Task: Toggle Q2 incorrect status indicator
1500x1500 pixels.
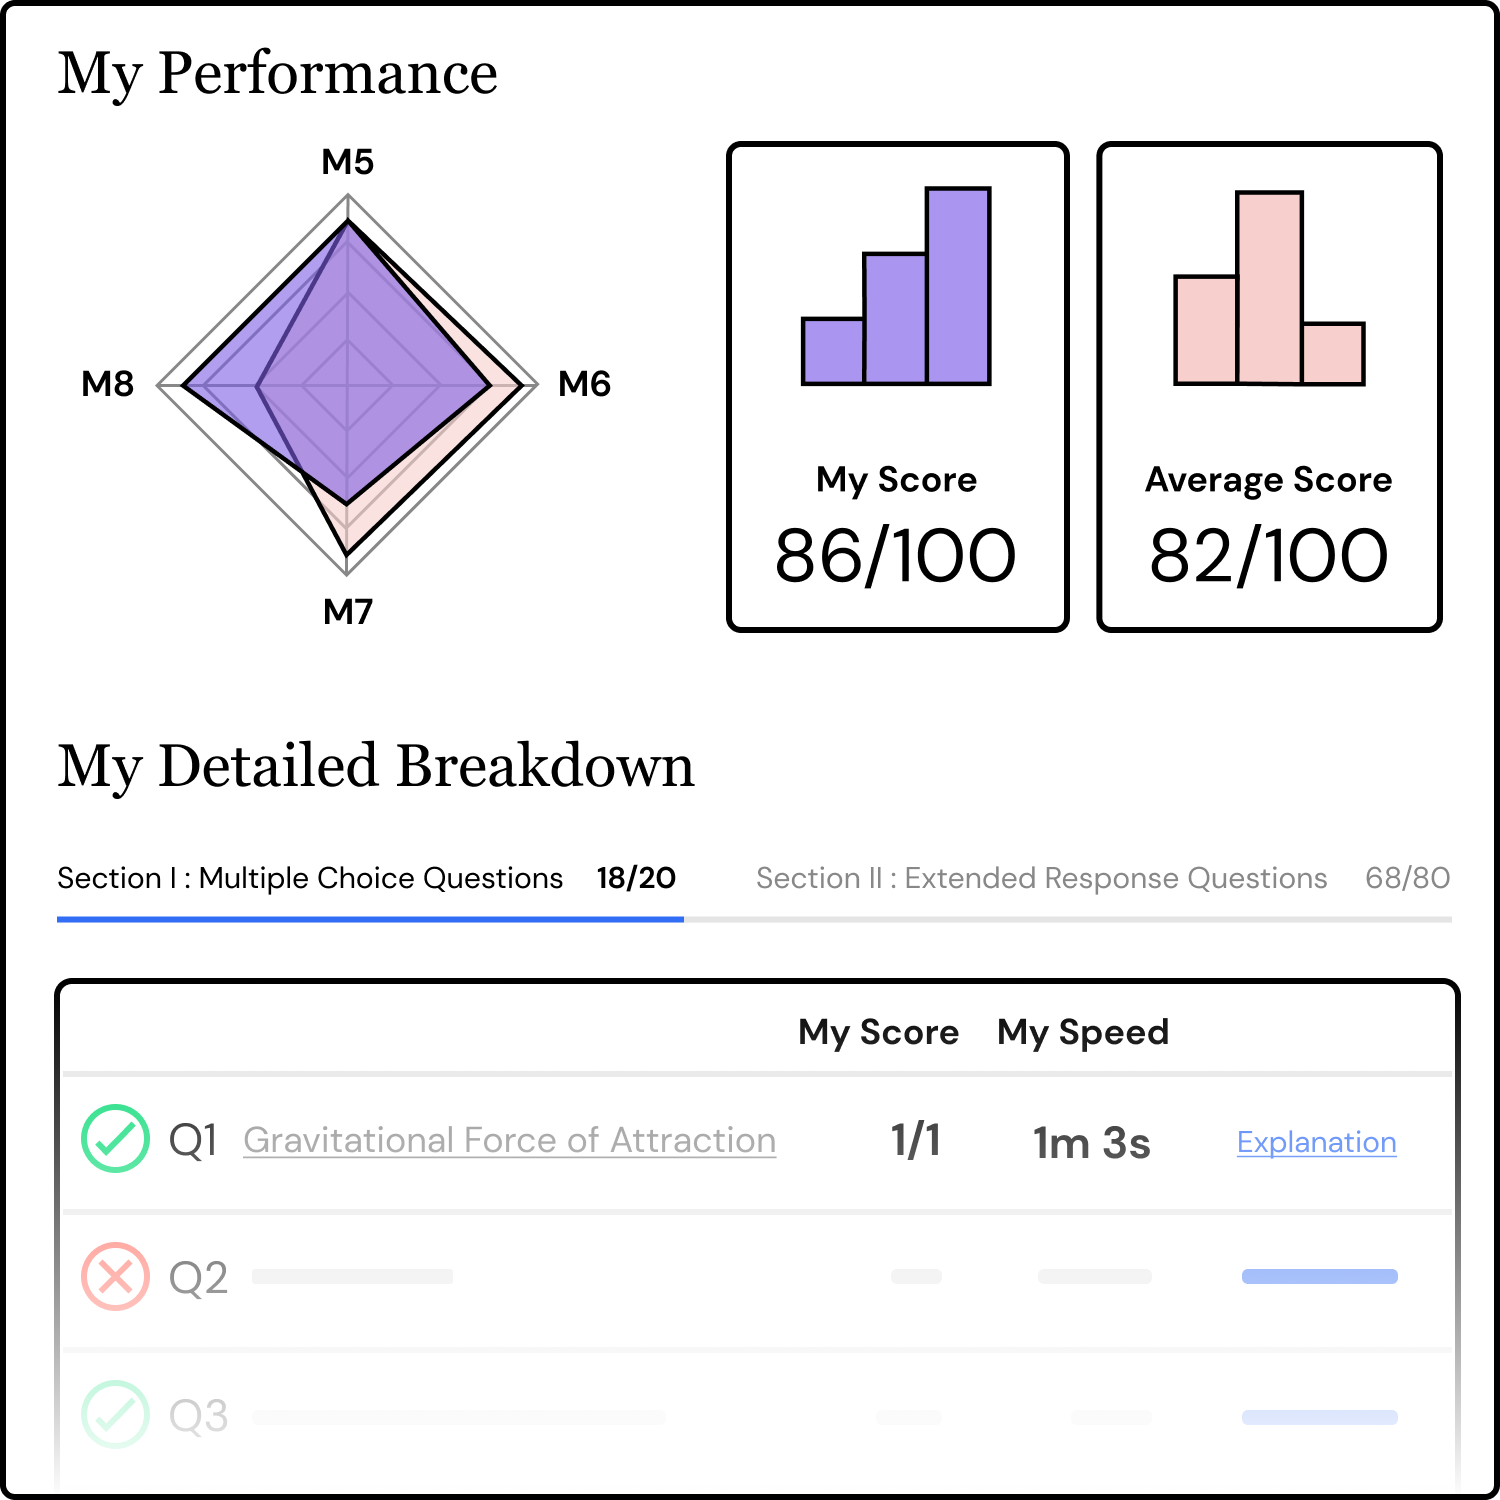Action: click(x=115, y=1276)
